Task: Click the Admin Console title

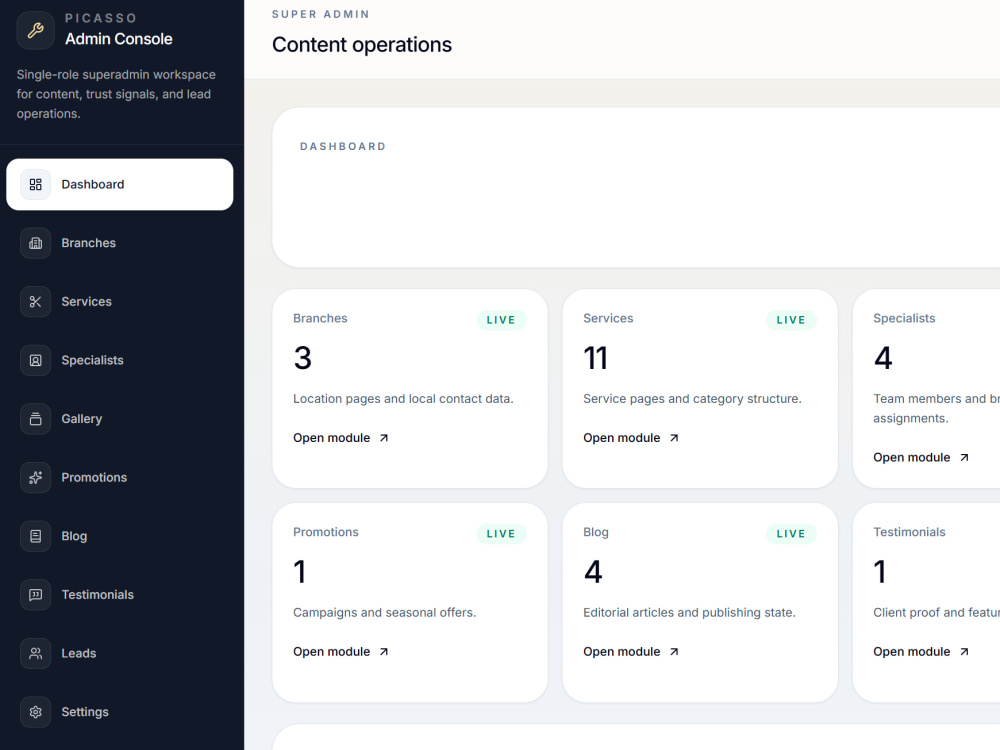Action: pos(119,39)
